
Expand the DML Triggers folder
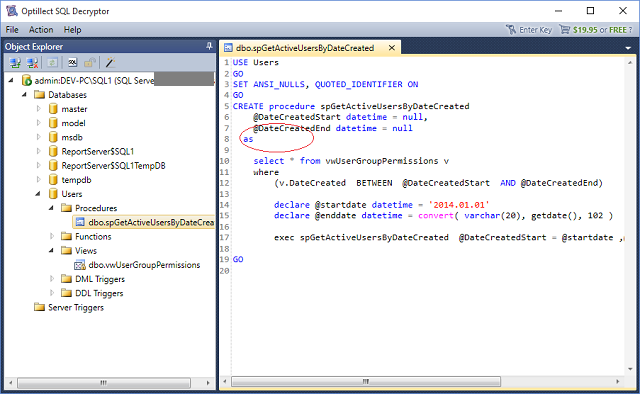pos(52,278)
